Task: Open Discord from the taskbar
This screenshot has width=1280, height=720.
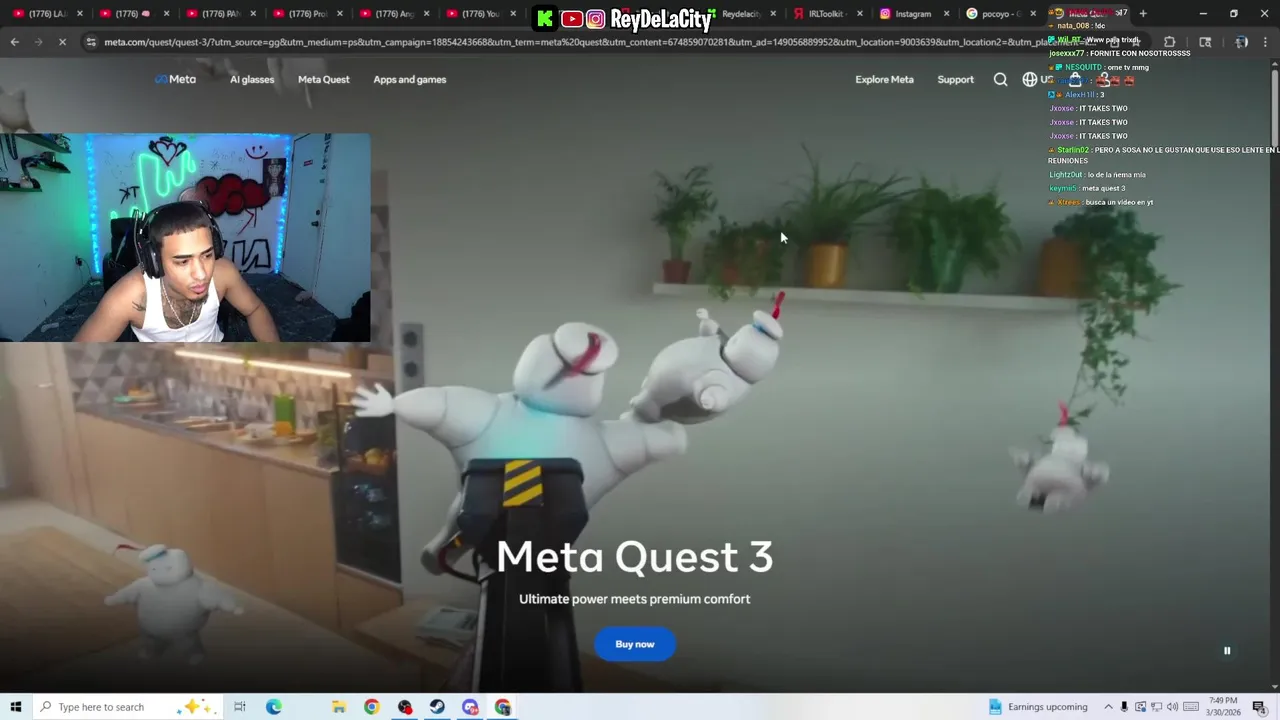Action: 470,707
